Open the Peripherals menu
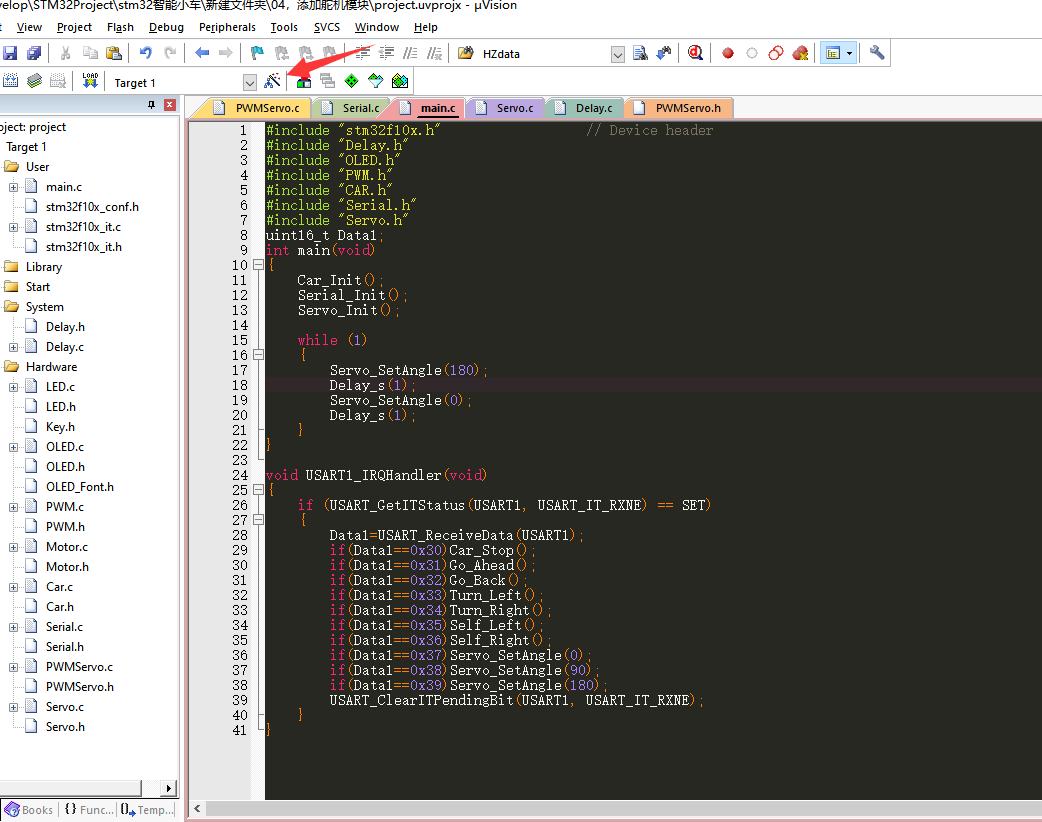 pos(227,27)
